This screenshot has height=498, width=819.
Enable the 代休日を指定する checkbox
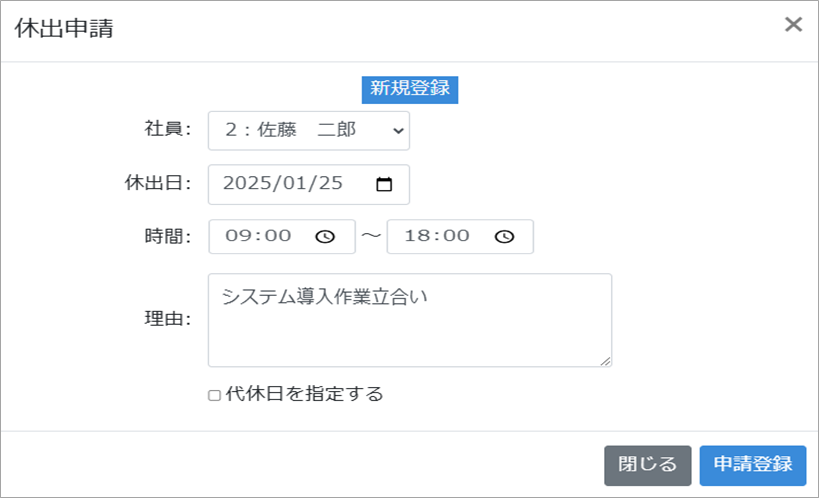(x=214, y=395)
